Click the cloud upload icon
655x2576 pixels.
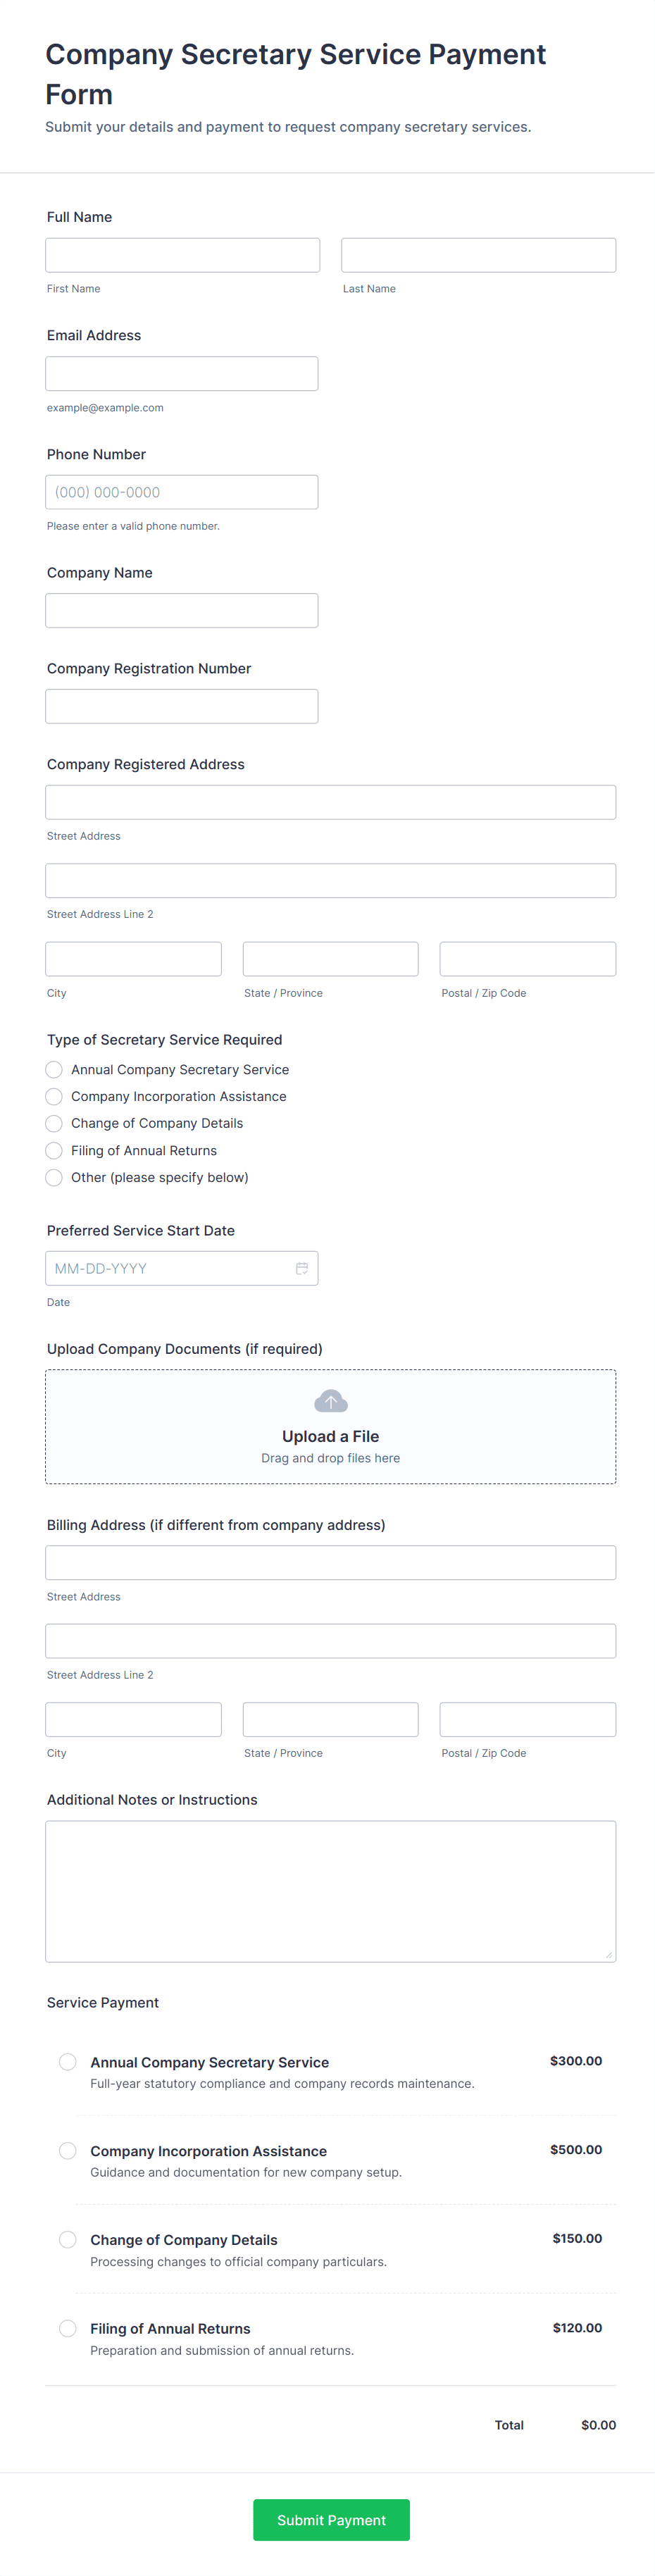(330, 1400)
